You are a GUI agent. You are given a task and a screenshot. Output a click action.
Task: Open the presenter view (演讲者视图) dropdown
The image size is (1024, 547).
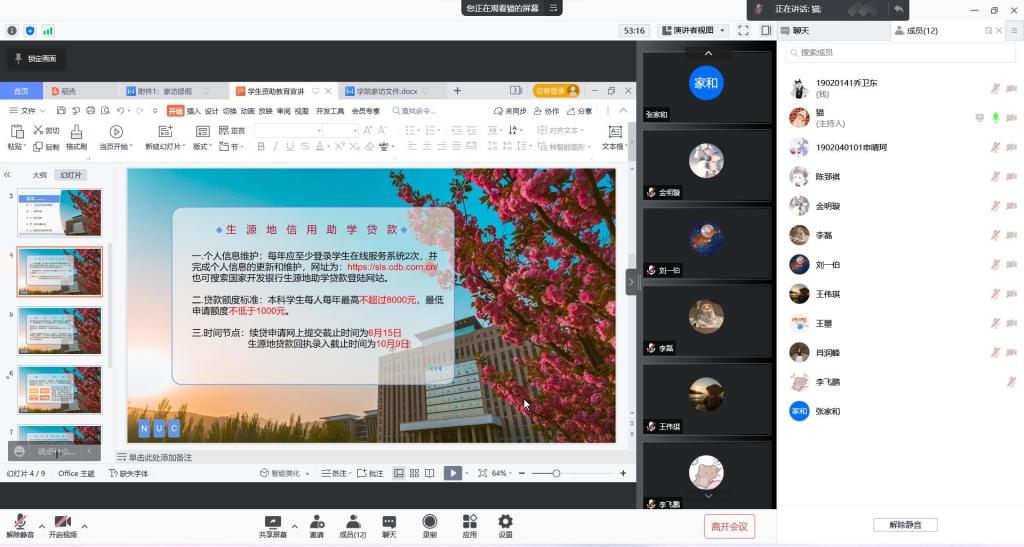(693, 31)
